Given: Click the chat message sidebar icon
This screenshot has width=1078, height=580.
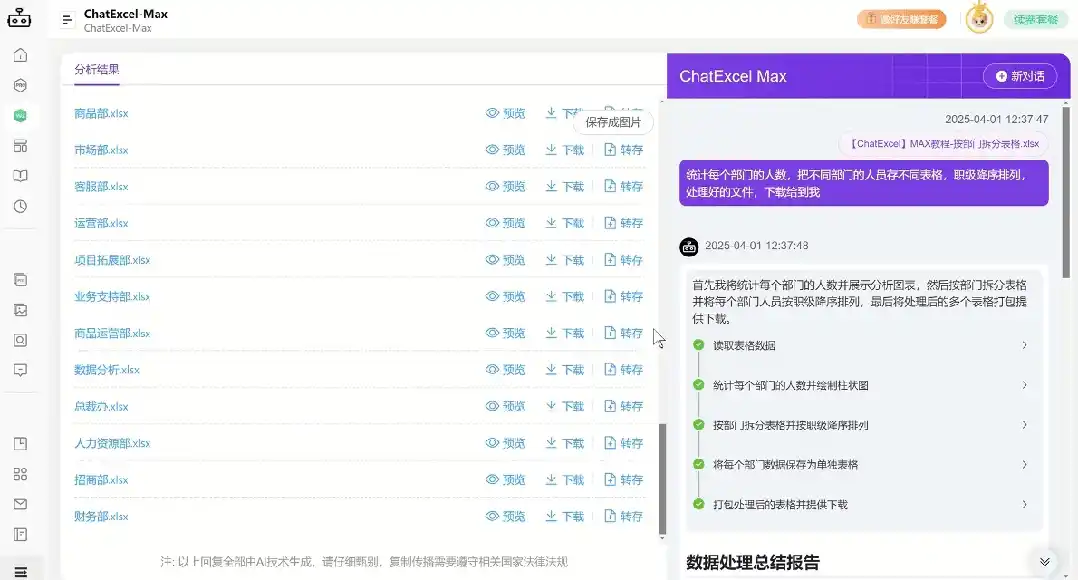Looking at the screenshot, I should (x=21, y=370).
